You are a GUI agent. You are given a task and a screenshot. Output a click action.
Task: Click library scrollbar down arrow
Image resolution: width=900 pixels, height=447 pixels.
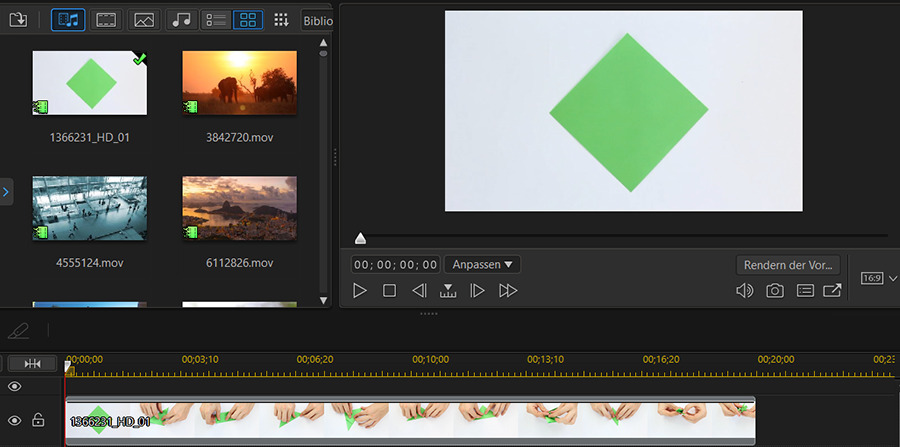tap(323, 300)
